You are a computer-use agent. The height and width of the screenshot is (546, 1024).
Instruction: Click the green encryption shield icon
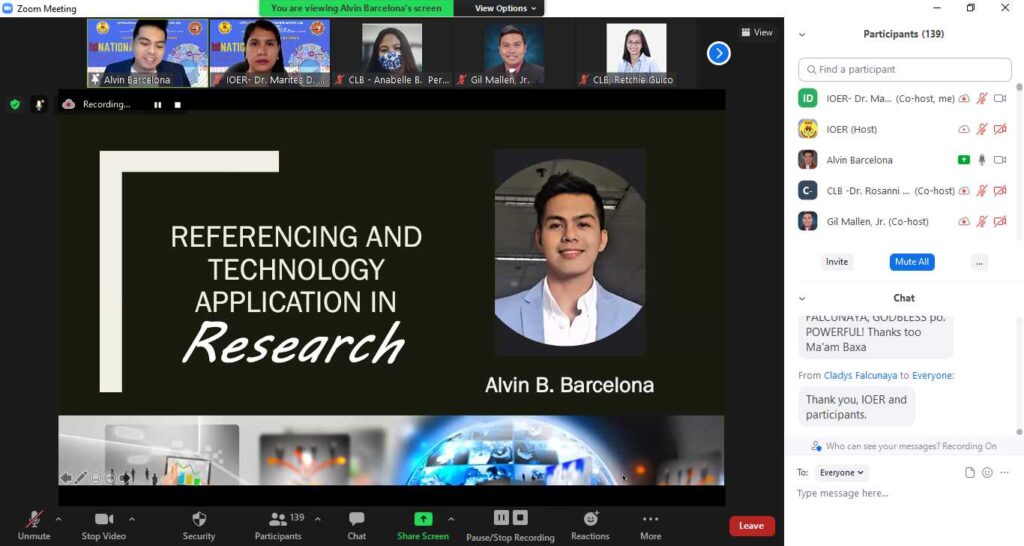15,104
